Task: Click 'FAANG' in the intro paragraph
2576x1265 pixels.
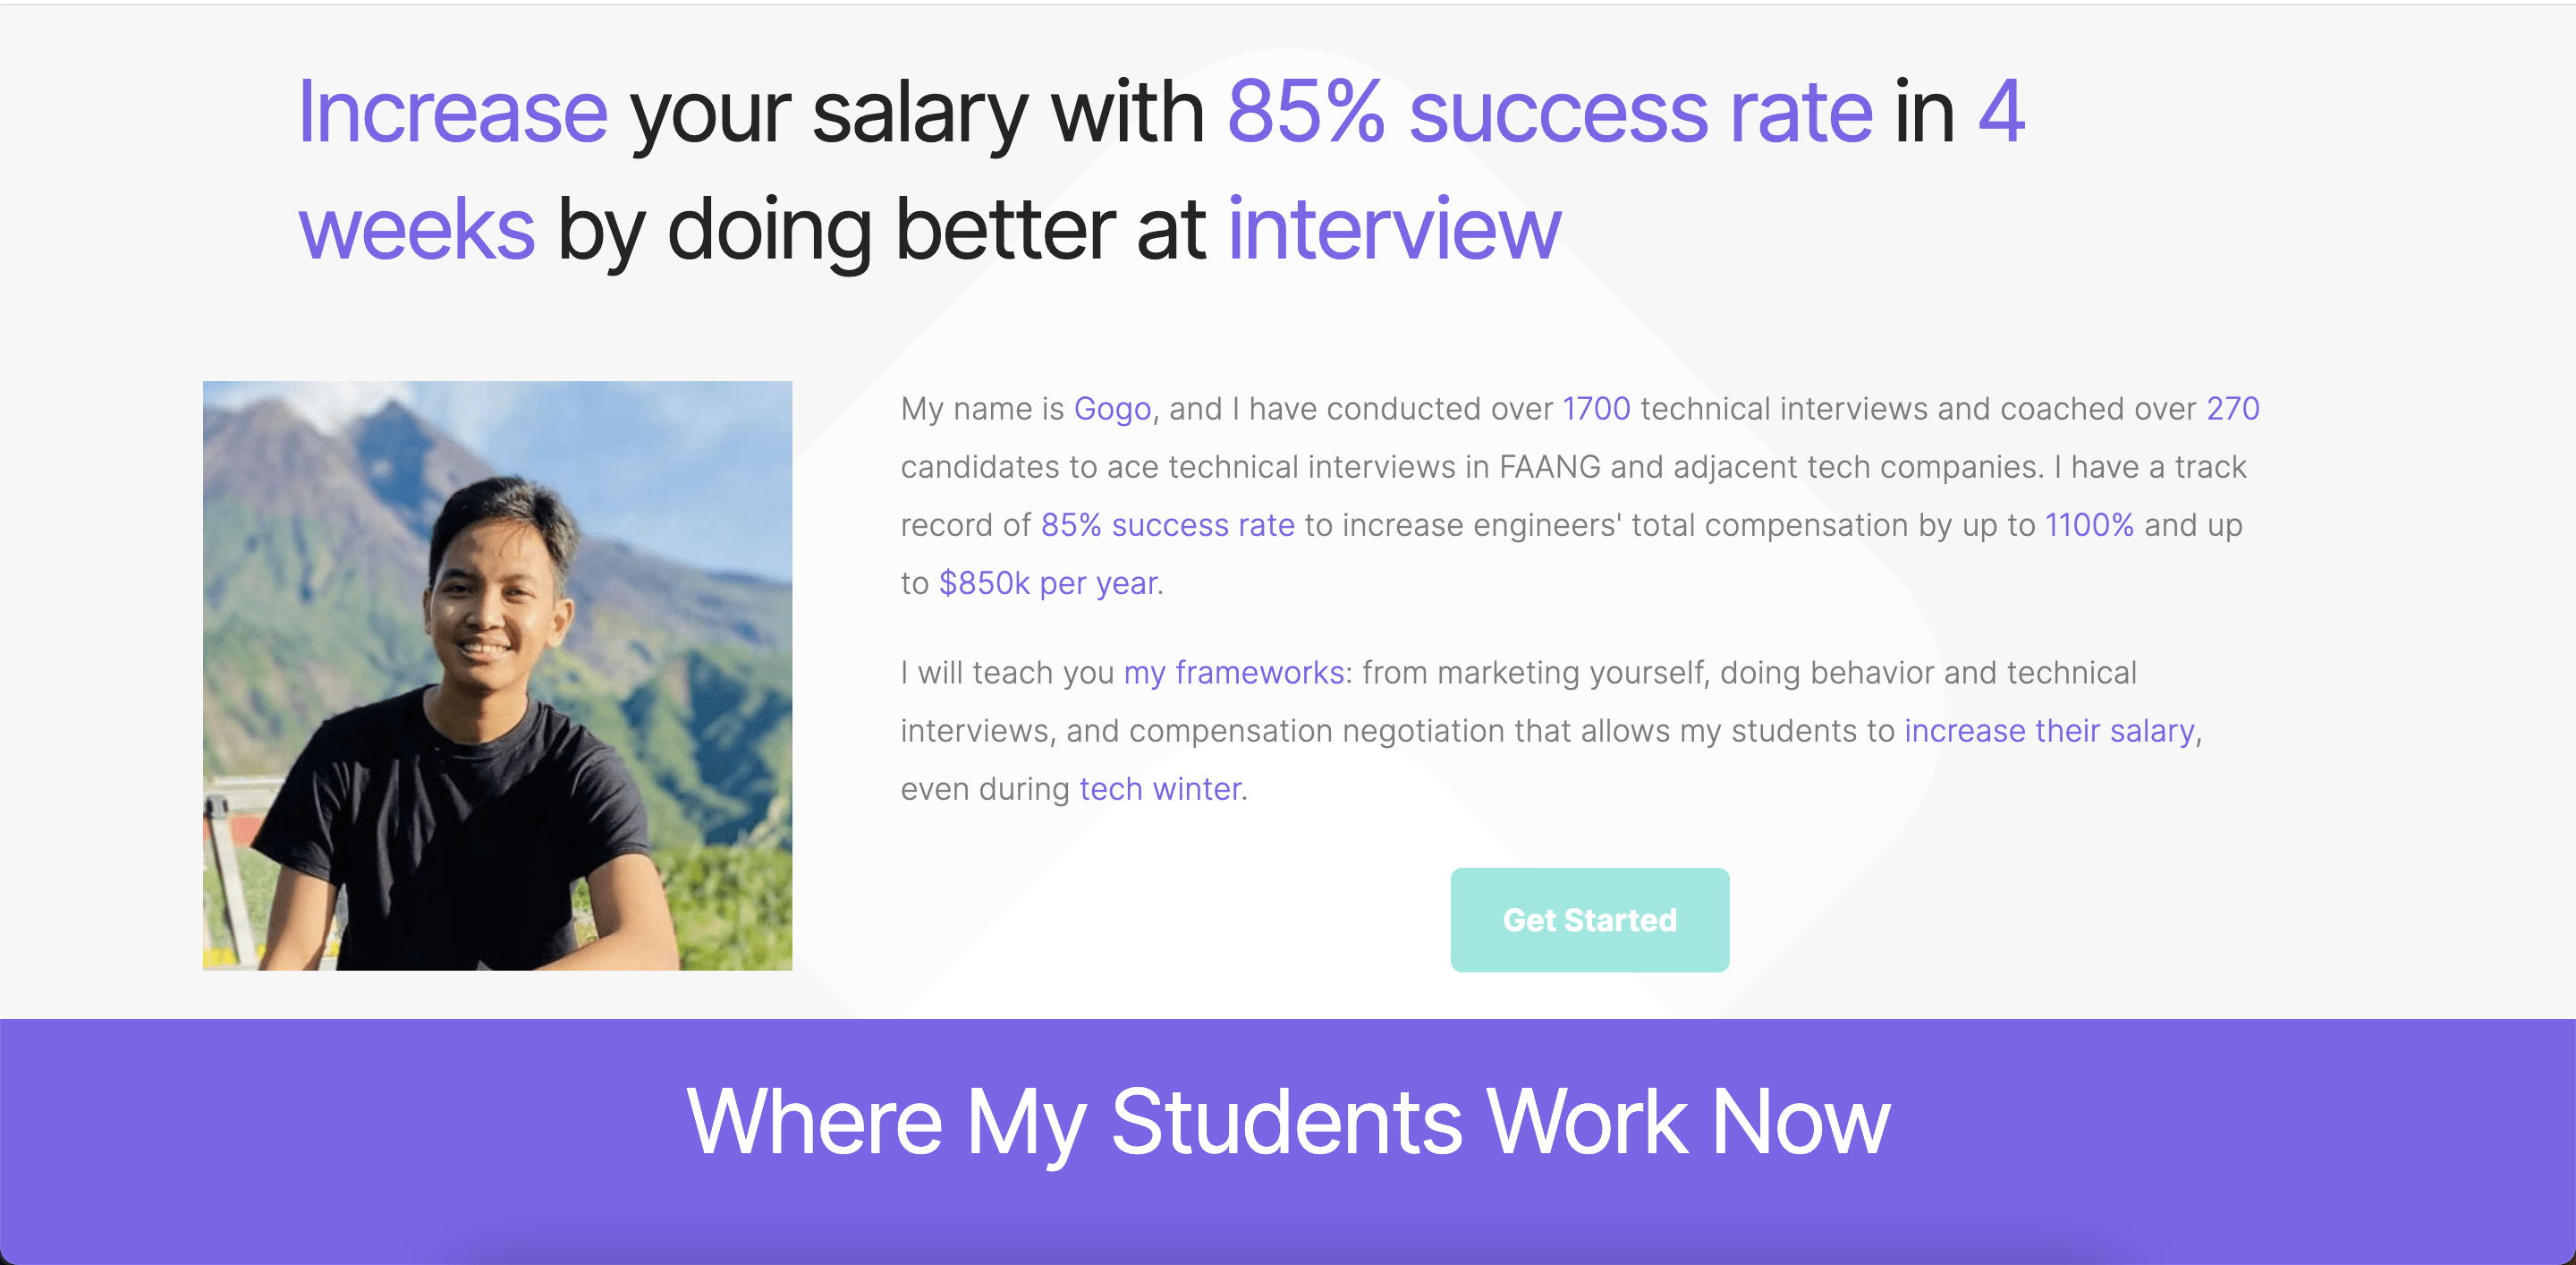Action: pyautogui.click(x=1549, y=467)
